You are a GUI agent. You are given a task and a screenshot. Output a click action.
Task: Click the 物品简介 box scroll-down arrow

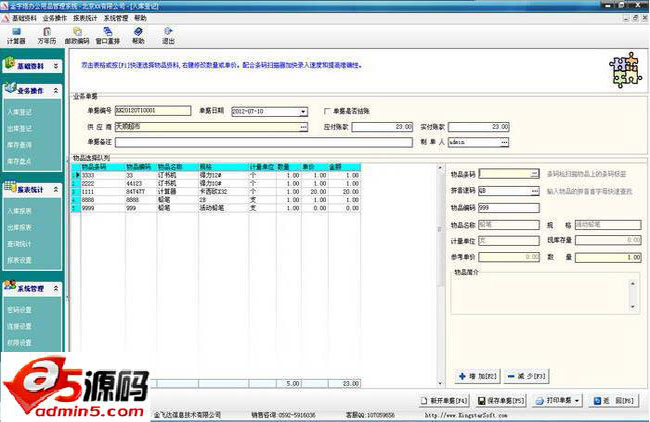(633, 306)
